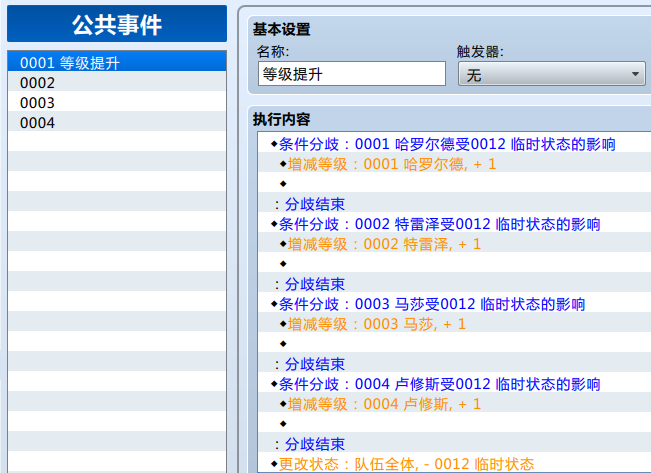Select empty command line under 哈罗尔德 level change
Screen dimensions: 651x473
pyautogui.click(x=454, y=184)
